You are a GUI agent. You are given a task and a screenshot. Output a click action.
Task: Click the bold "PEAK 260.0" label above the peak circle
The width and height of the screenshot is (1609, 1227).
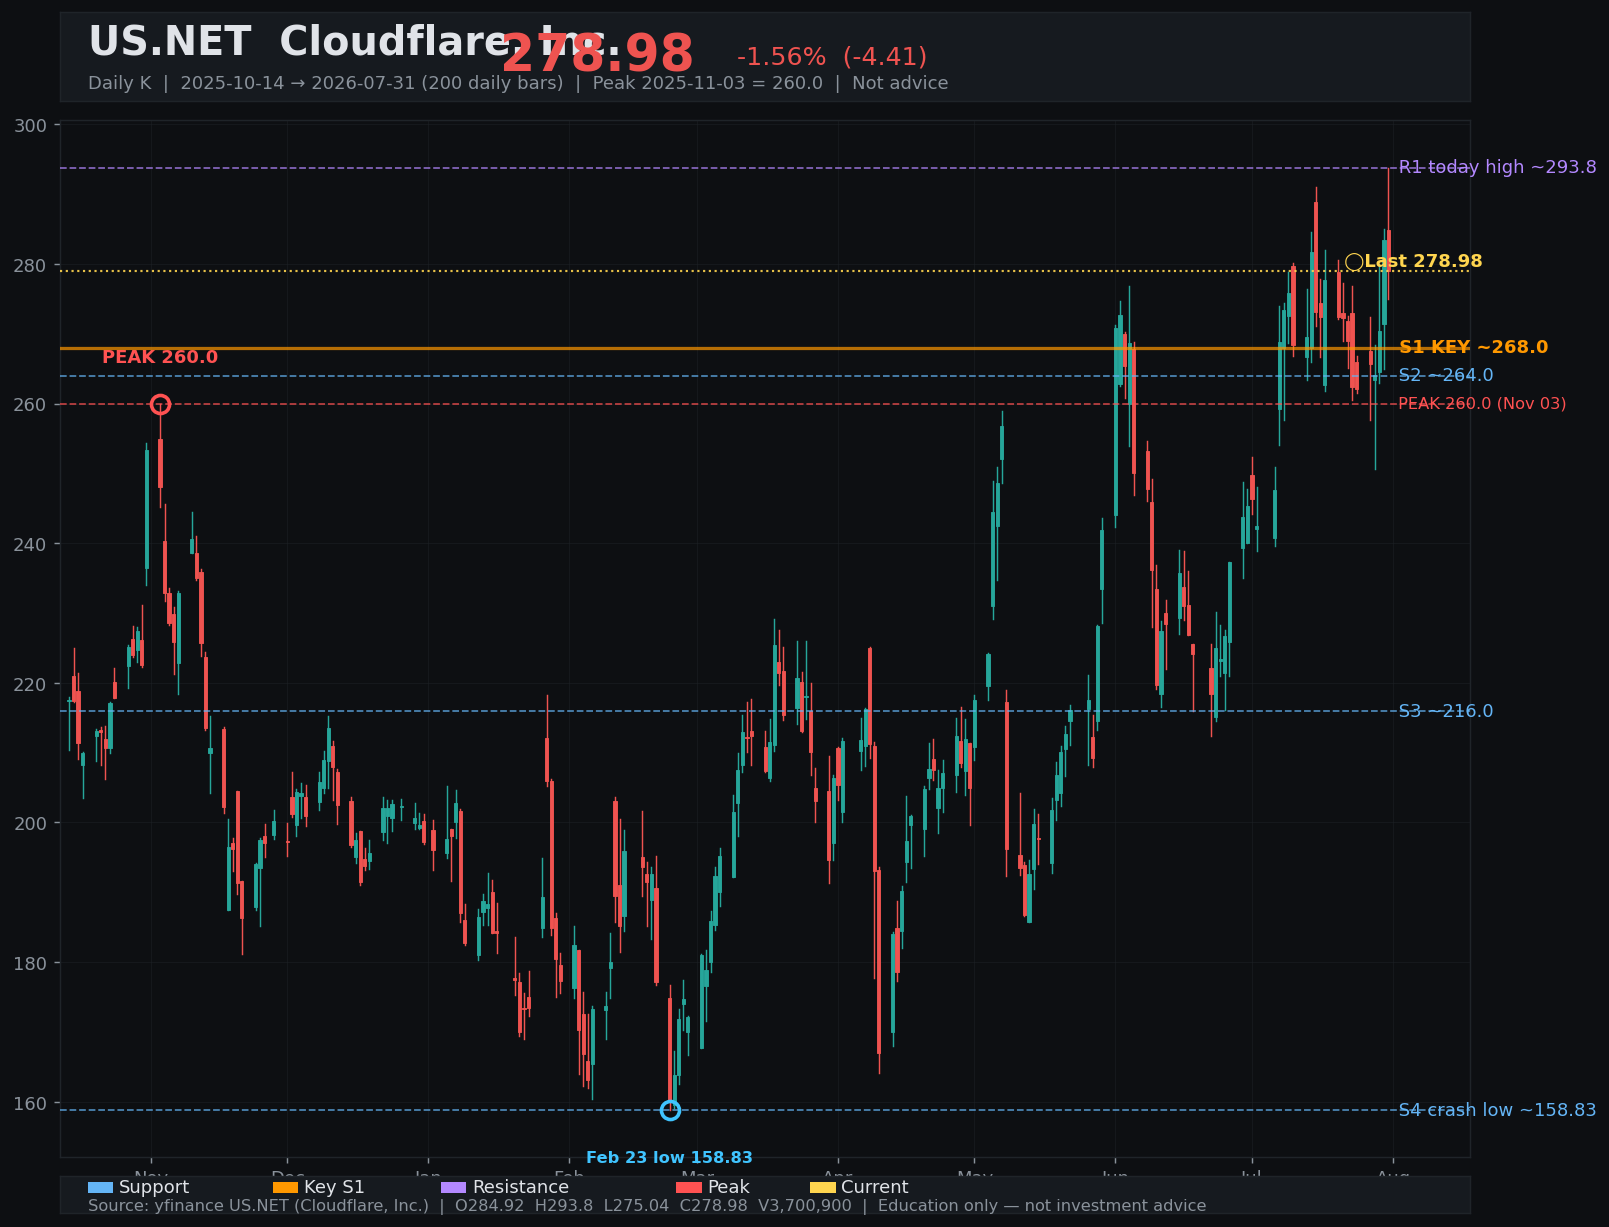(x=160, y=358)
